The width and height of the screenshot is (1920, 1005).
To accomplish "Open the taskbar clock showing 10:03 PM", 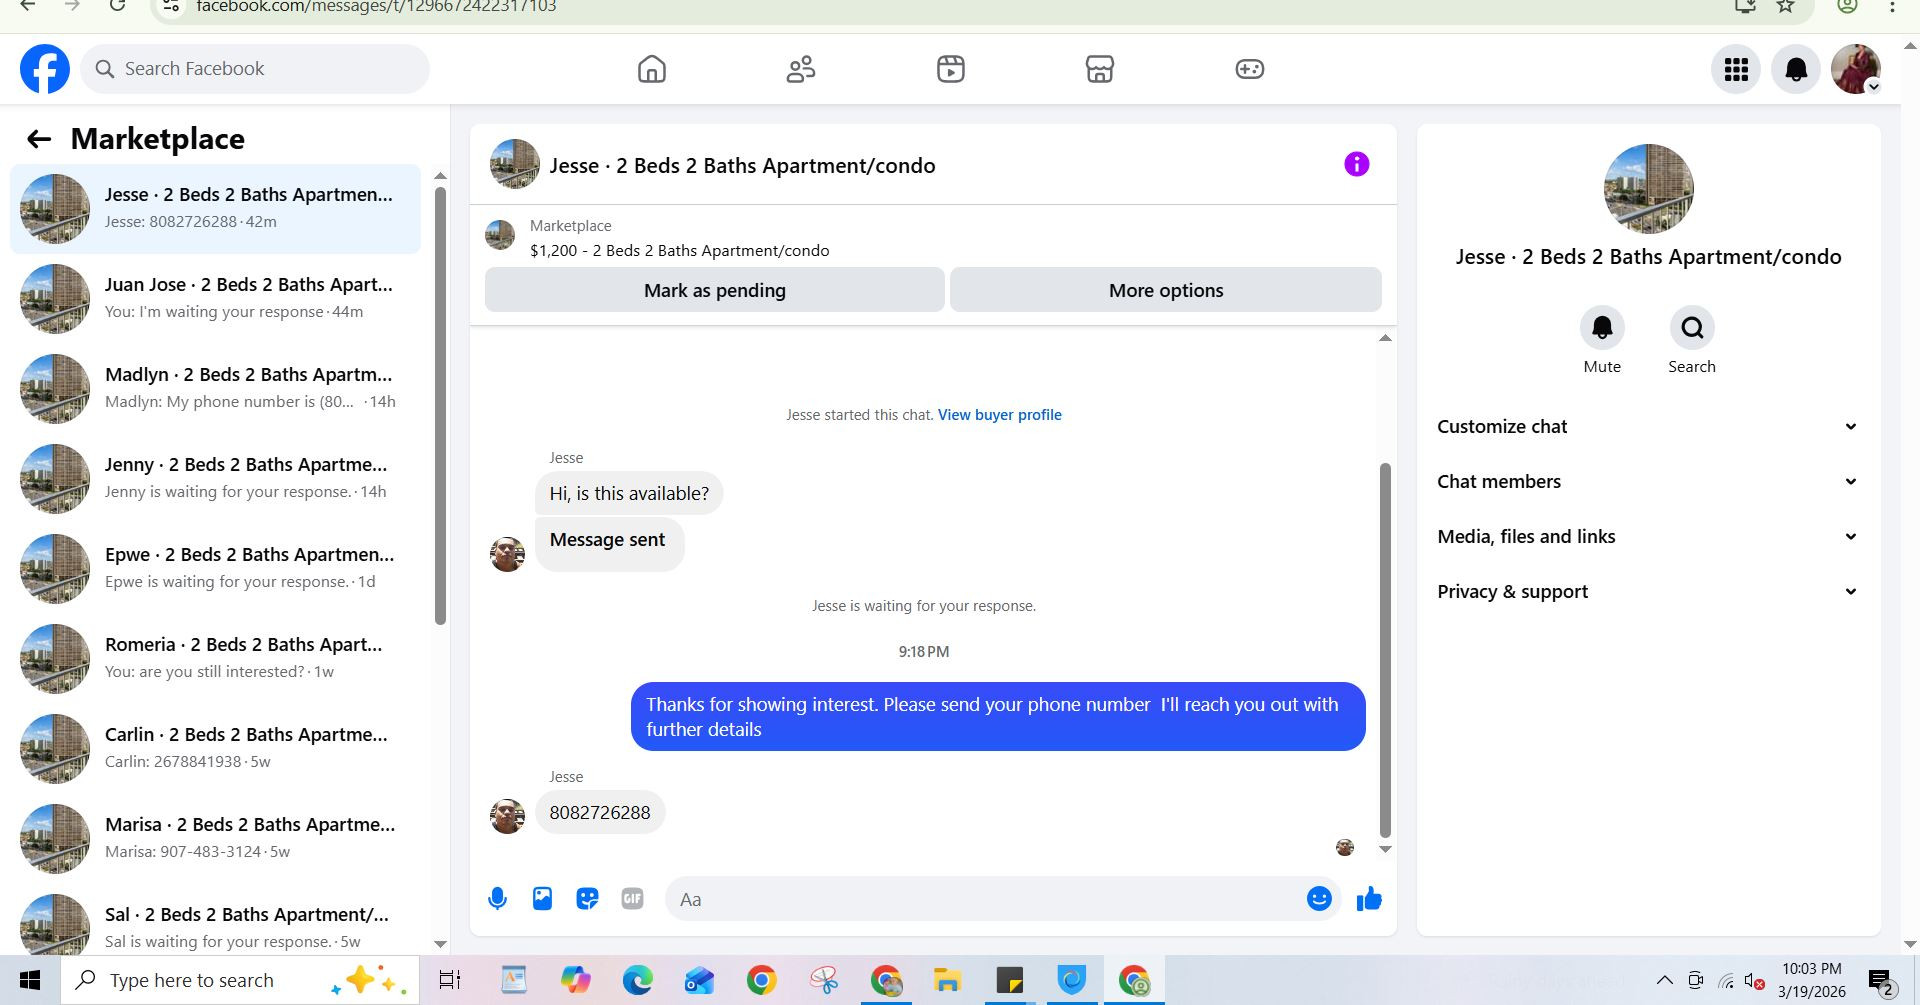I will [1811, 980].
